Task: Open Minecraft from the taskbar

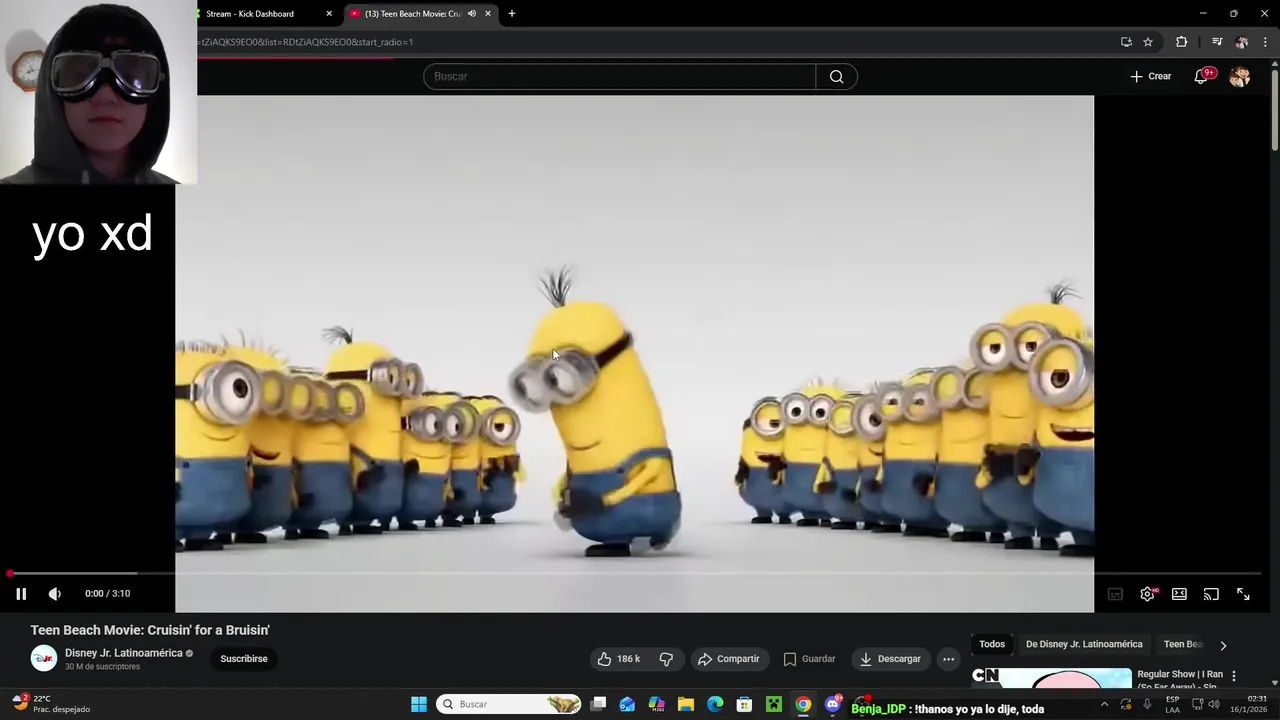Action: pos(774,704)
